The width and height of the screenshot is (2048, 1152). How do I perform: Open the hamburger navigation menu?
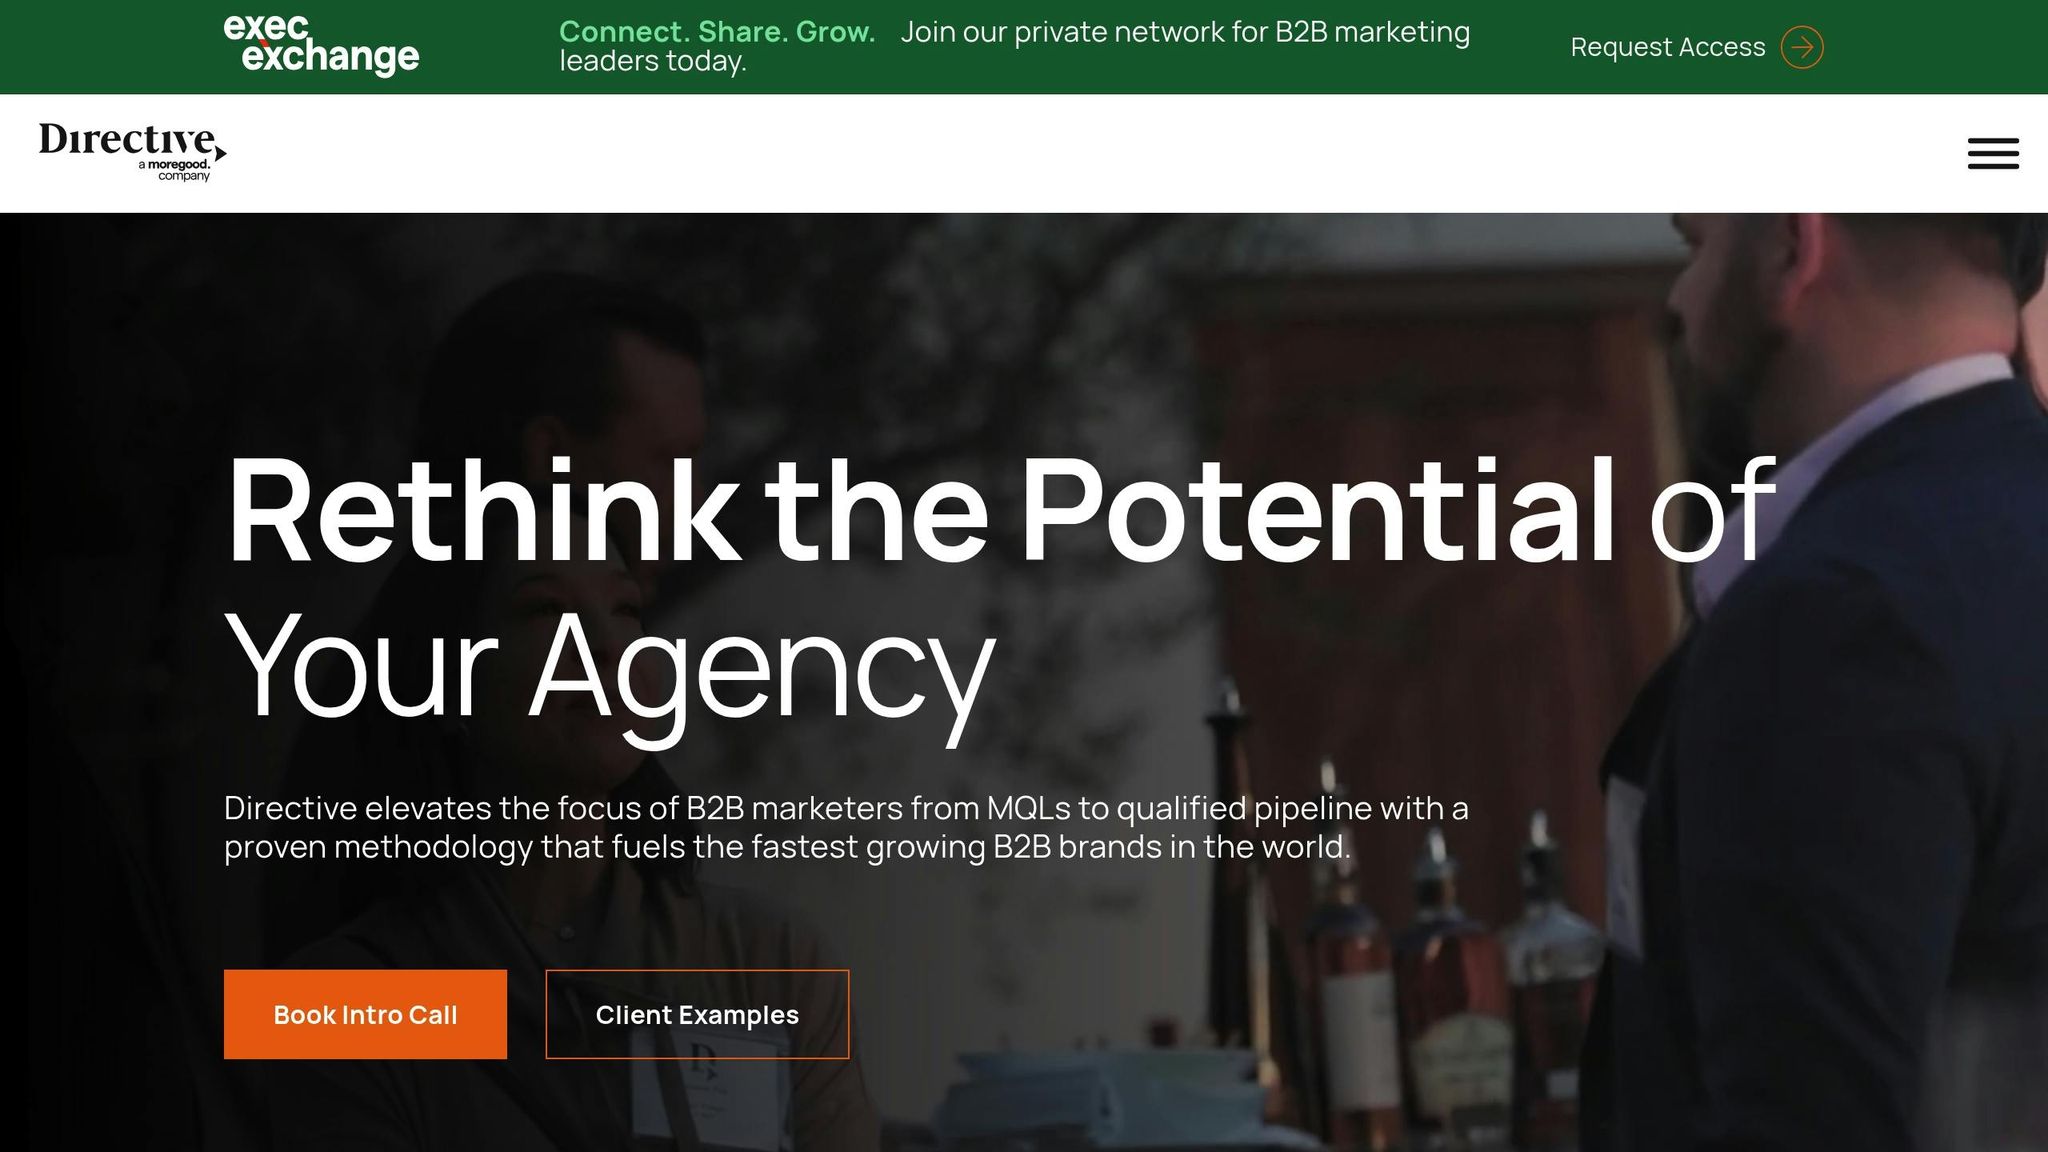[x=1992, y=153]
